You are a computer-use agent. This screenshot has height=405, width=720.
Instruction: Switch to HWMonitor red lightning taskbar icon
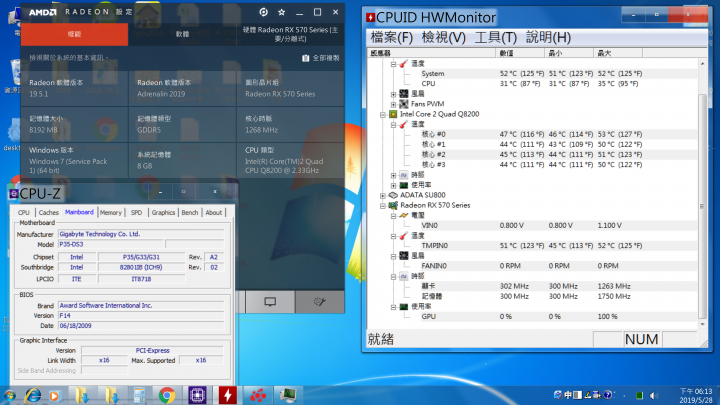(x=228, y=395)
